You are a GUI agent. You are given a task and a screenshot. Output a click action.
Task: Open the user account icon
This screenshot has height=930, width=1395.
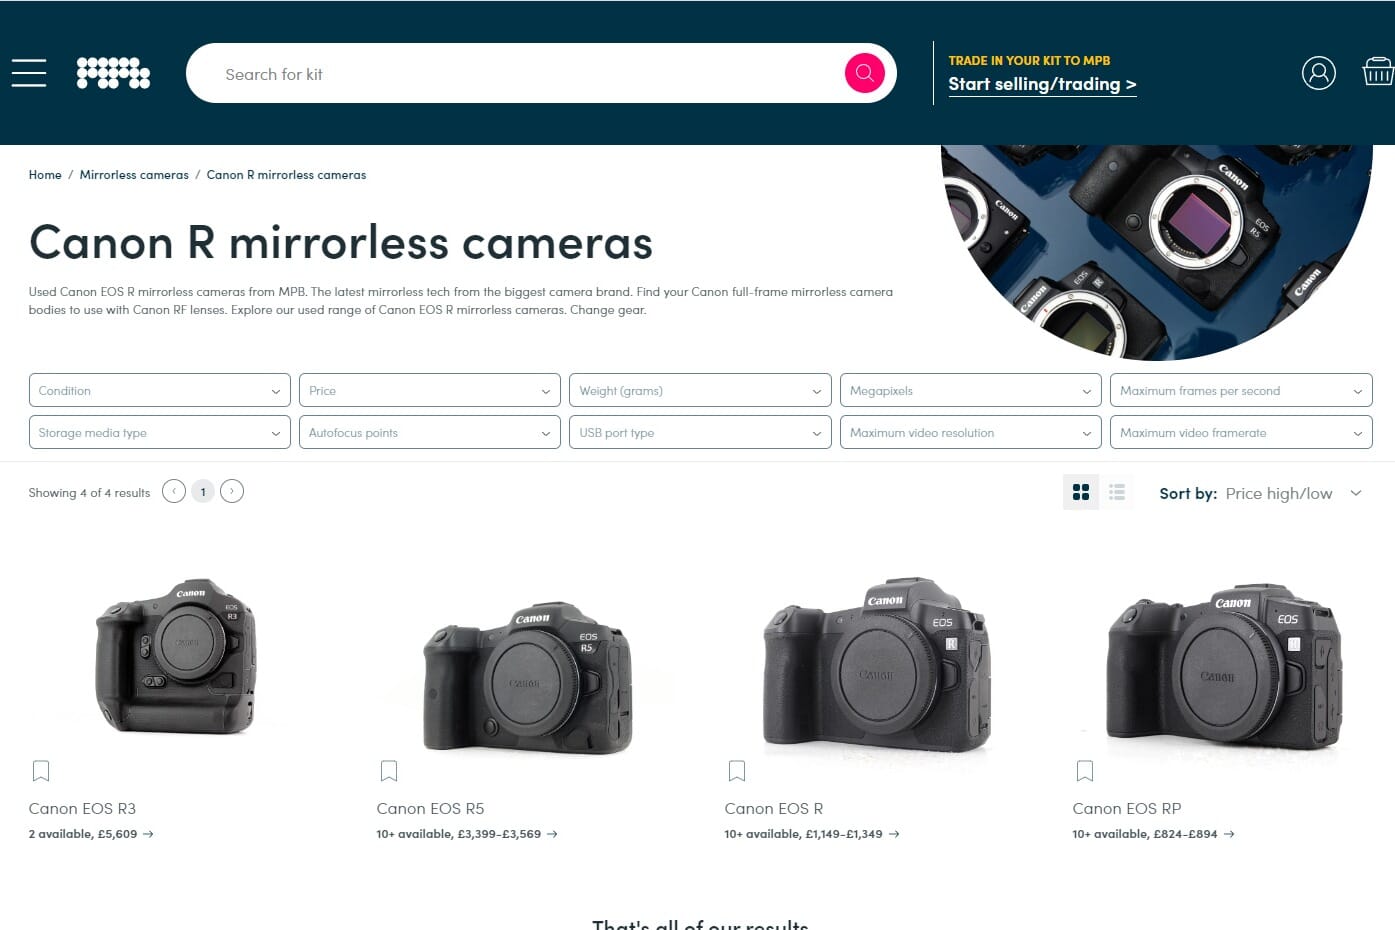point(1318,73)
